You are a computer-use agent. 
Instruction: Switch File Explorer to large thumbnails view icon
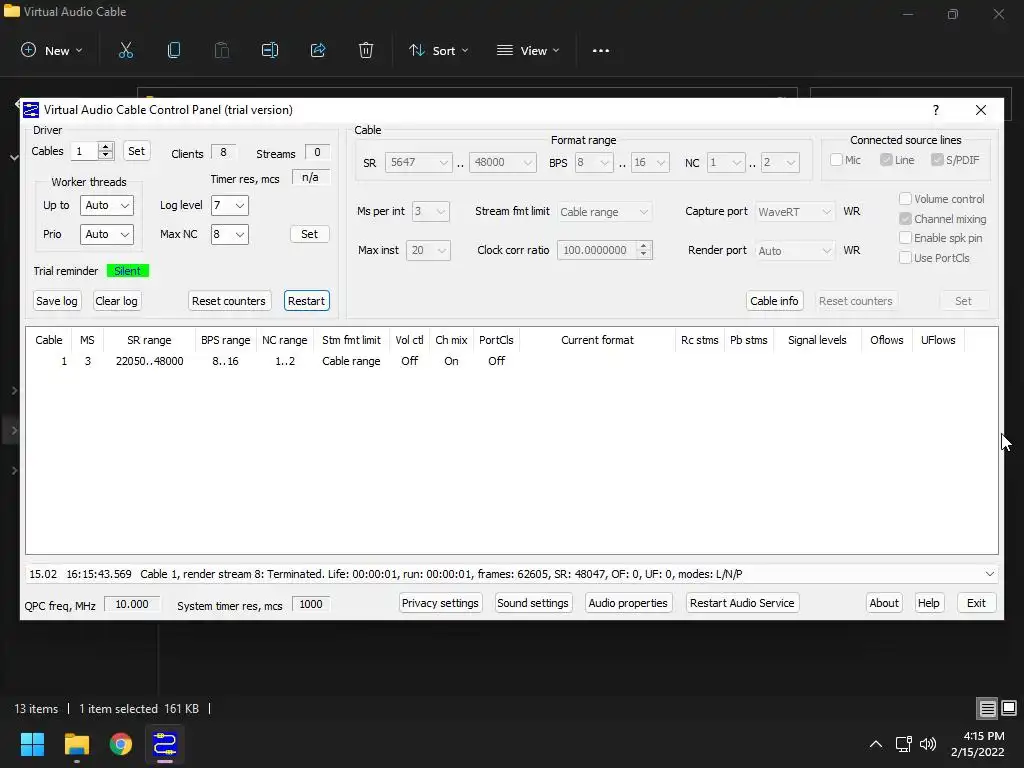tap(1009, 708)
